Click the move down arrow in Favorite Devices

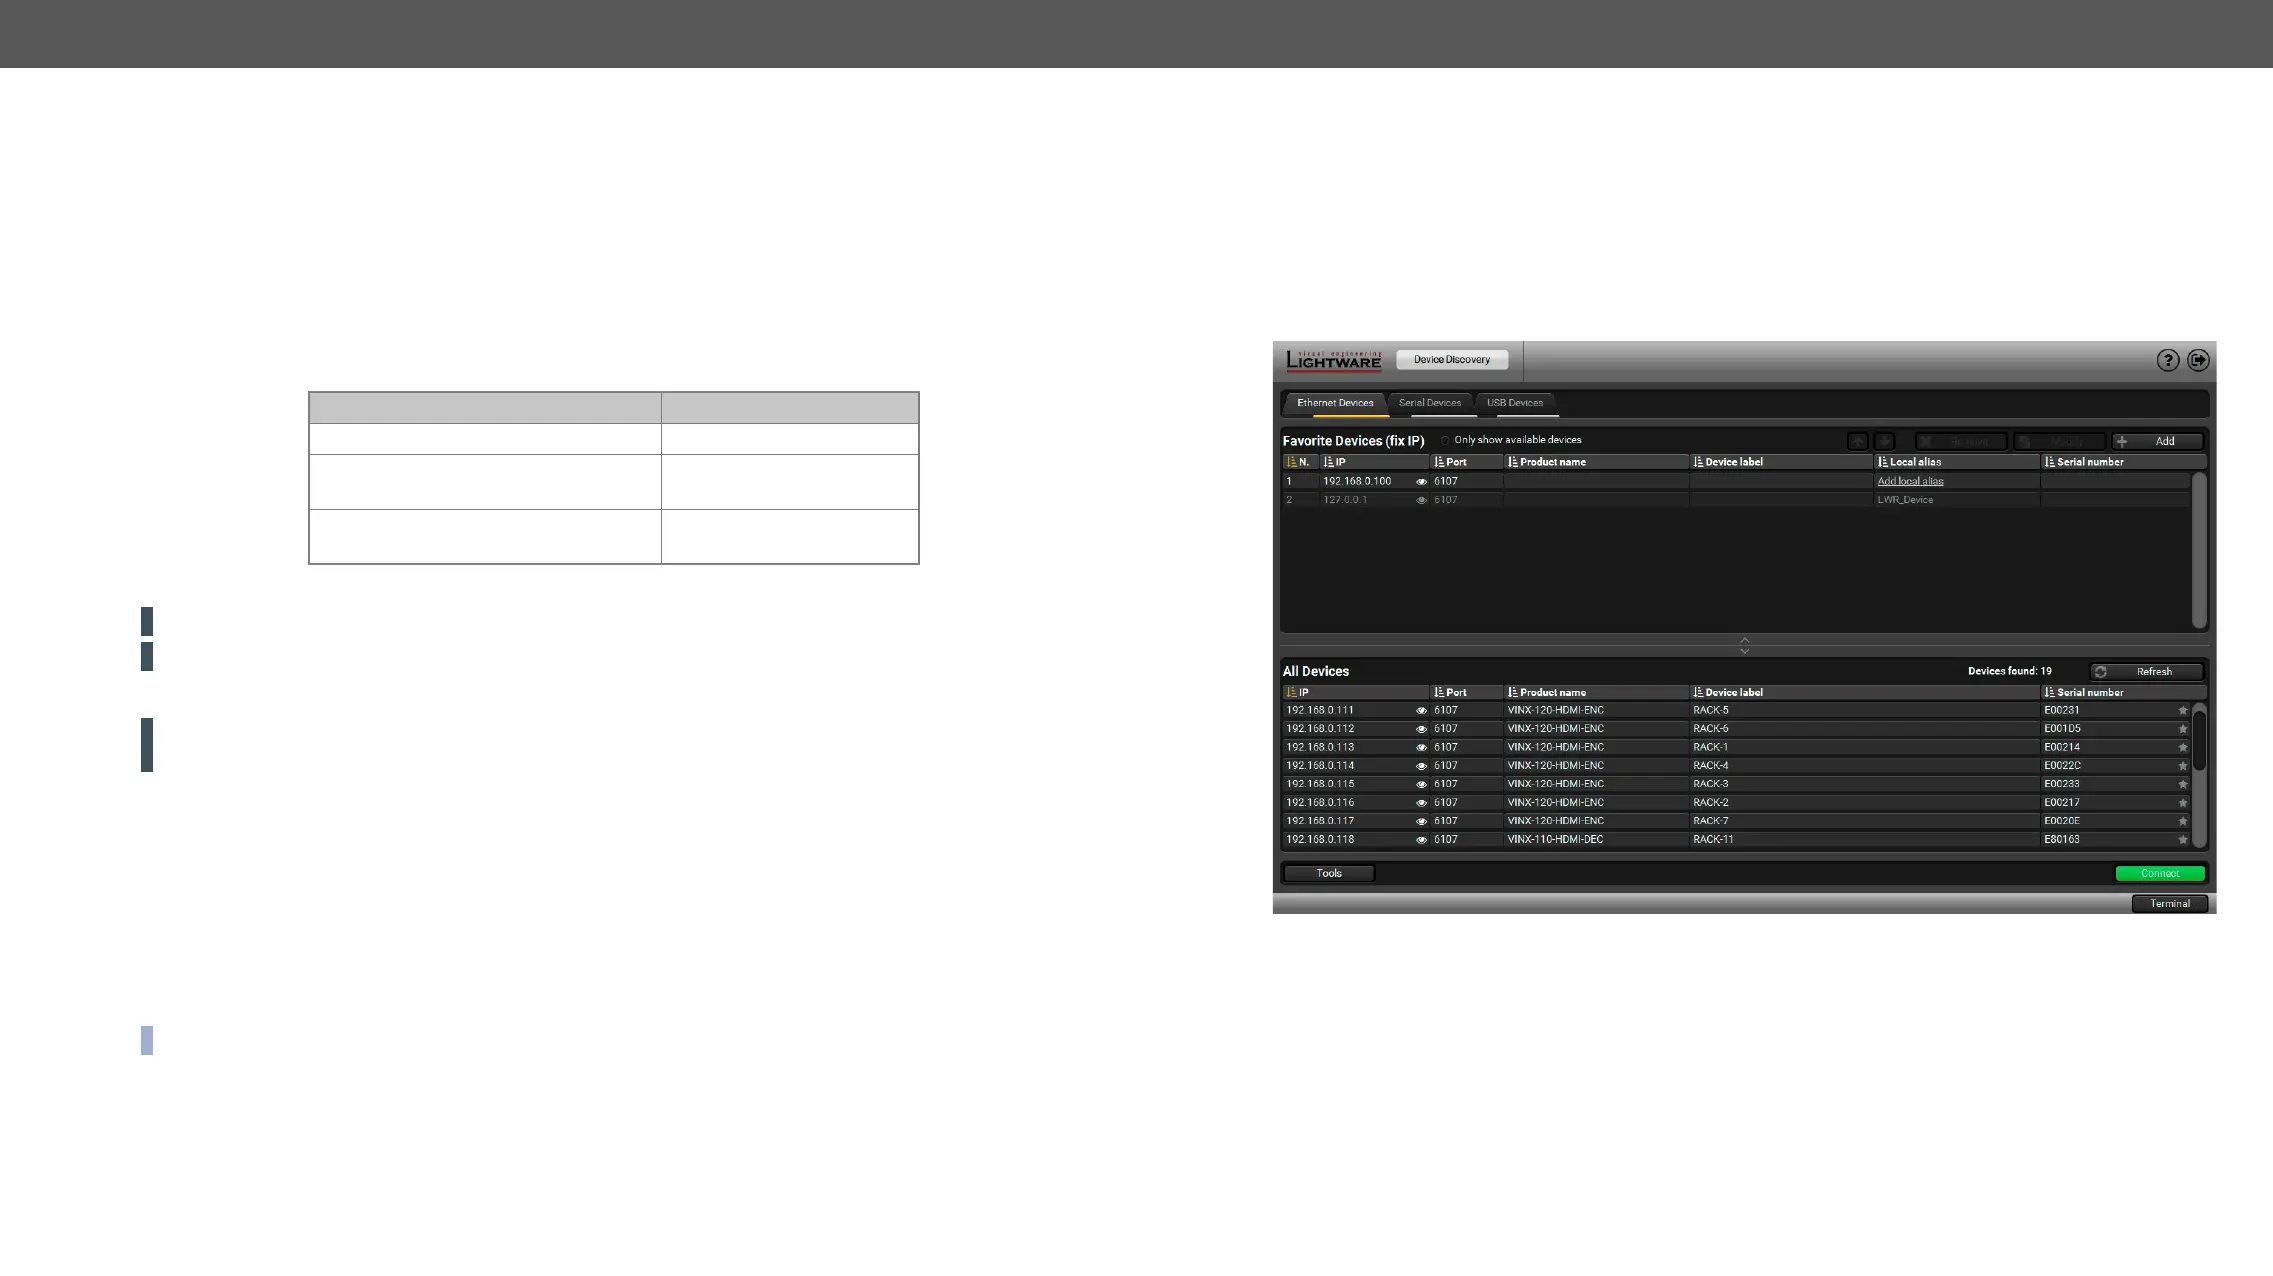pos(1884,441)
